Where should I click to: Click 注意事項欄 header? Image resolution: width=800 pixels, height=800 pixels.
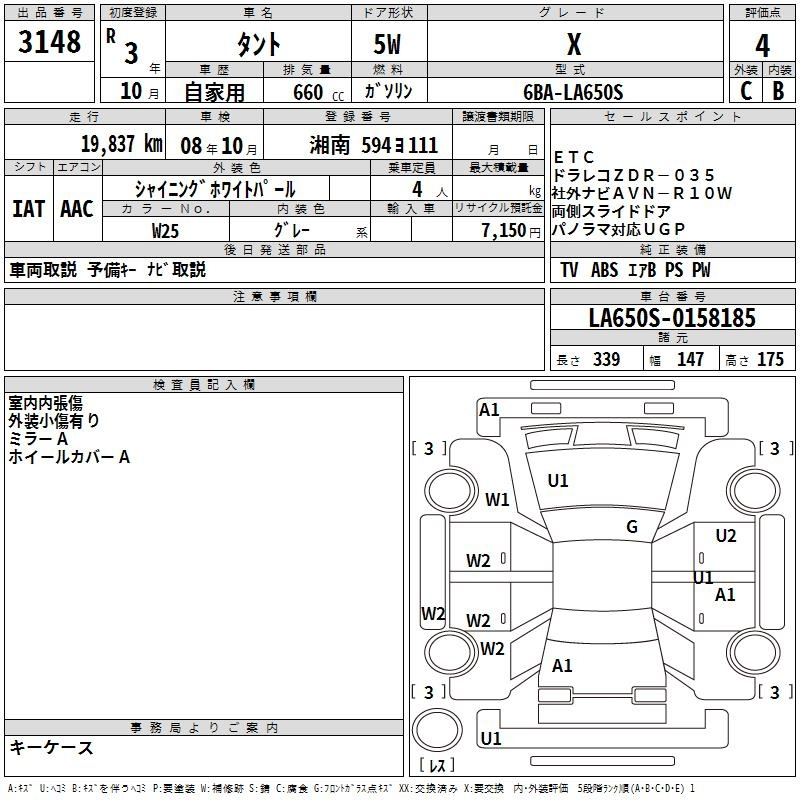coord(274,296)
